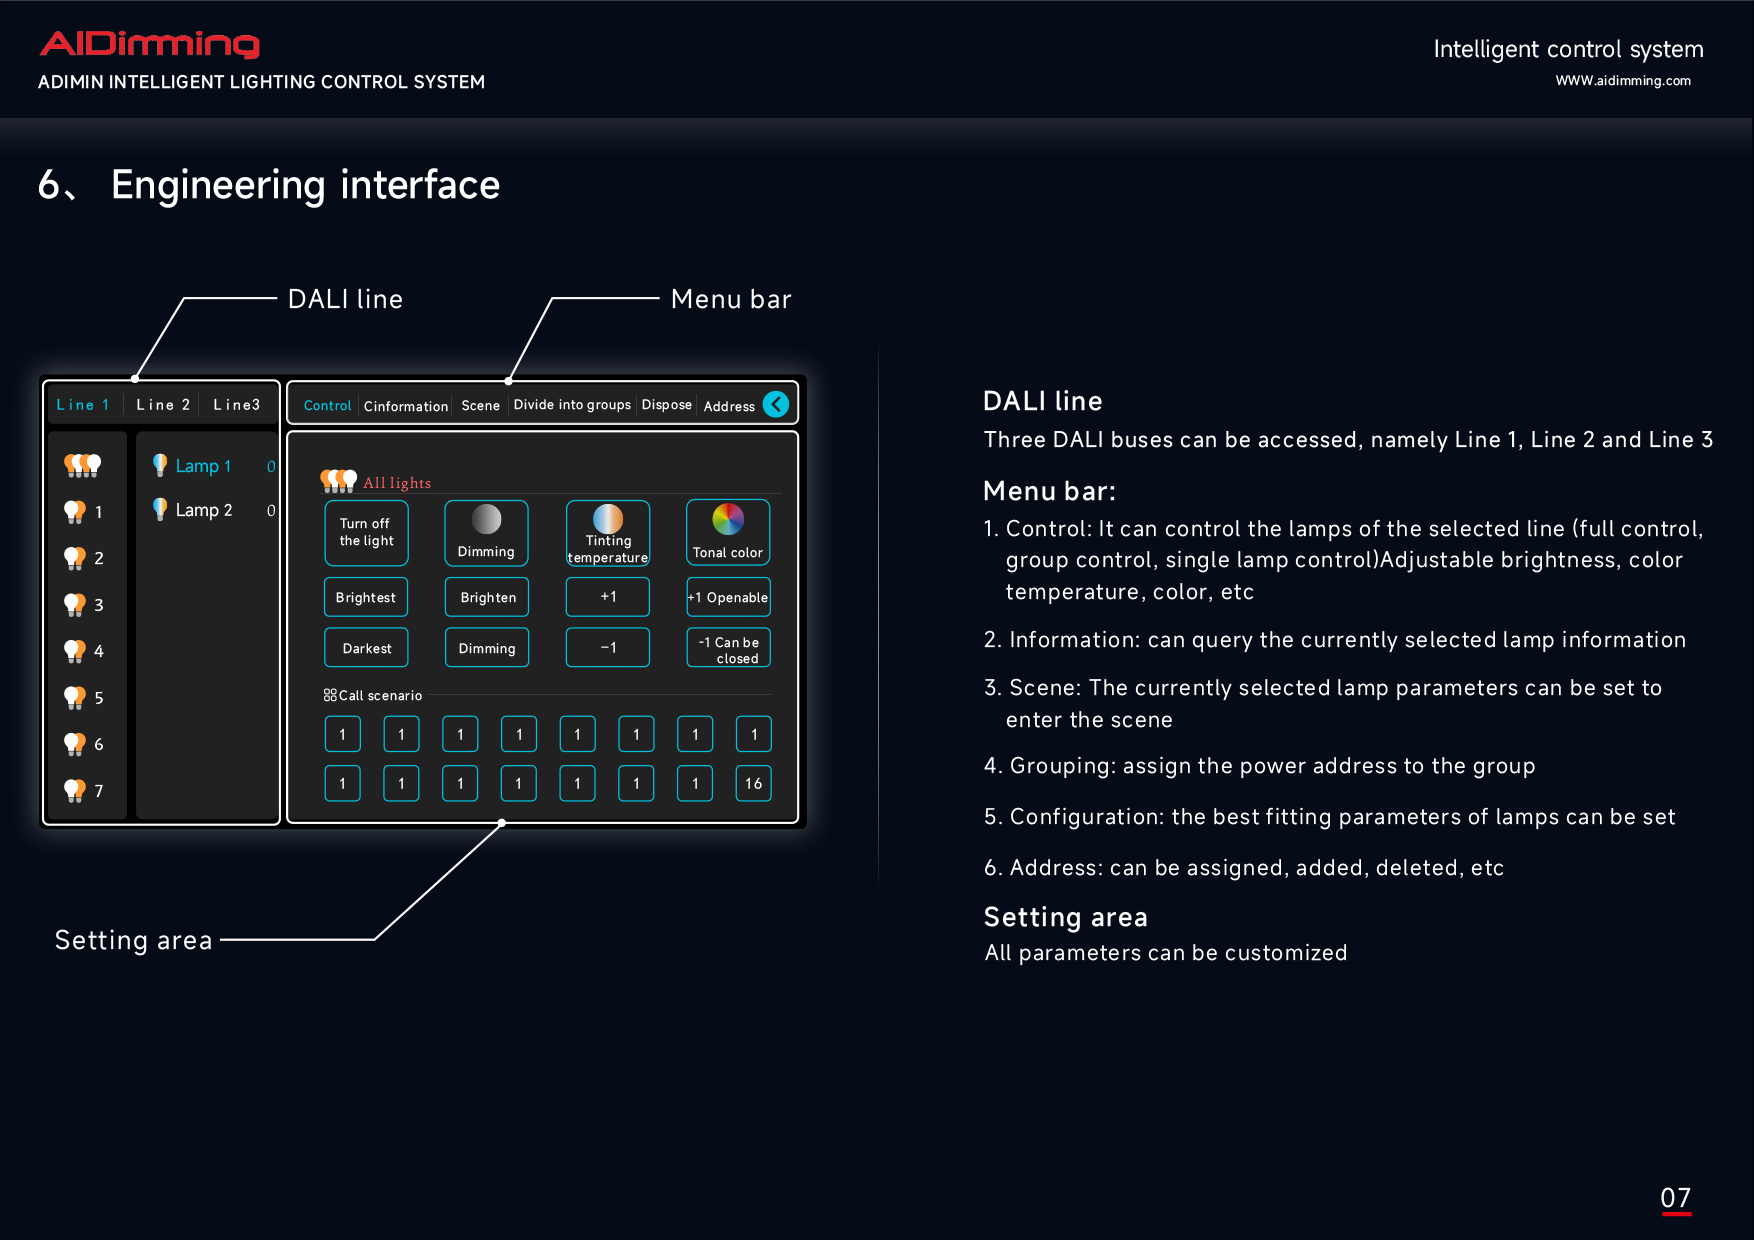Select group 5 bulb icon
The width and height of the screenshot is (1754, 1240).
coord(75,697)
